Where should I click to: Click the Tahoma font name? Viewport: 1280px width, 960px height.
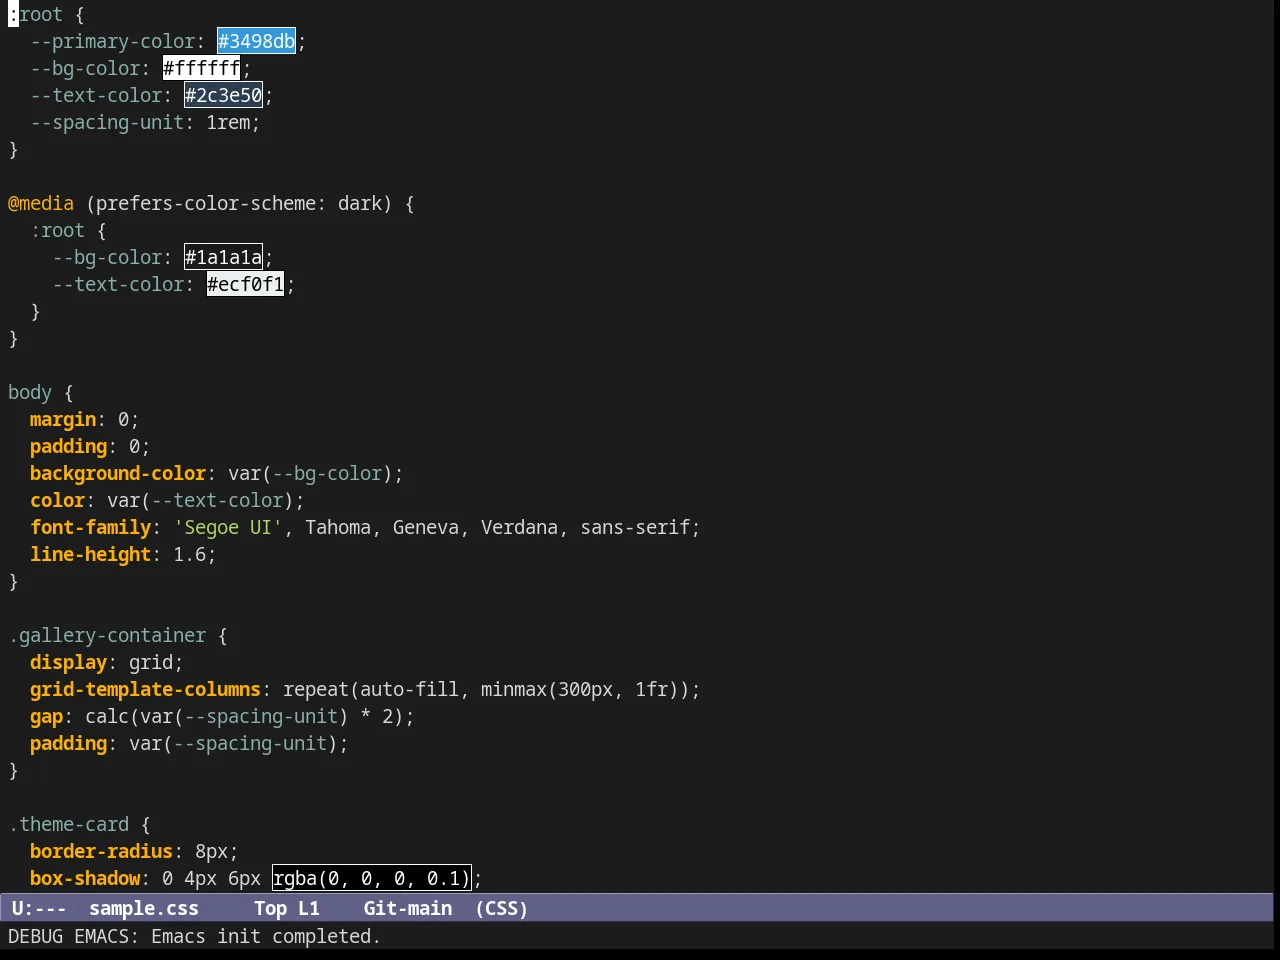click(338, 527)
